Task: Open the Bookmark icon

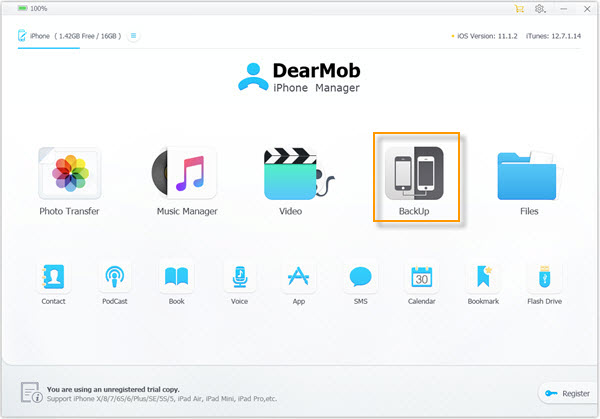Action: click(x=483, y=277)
